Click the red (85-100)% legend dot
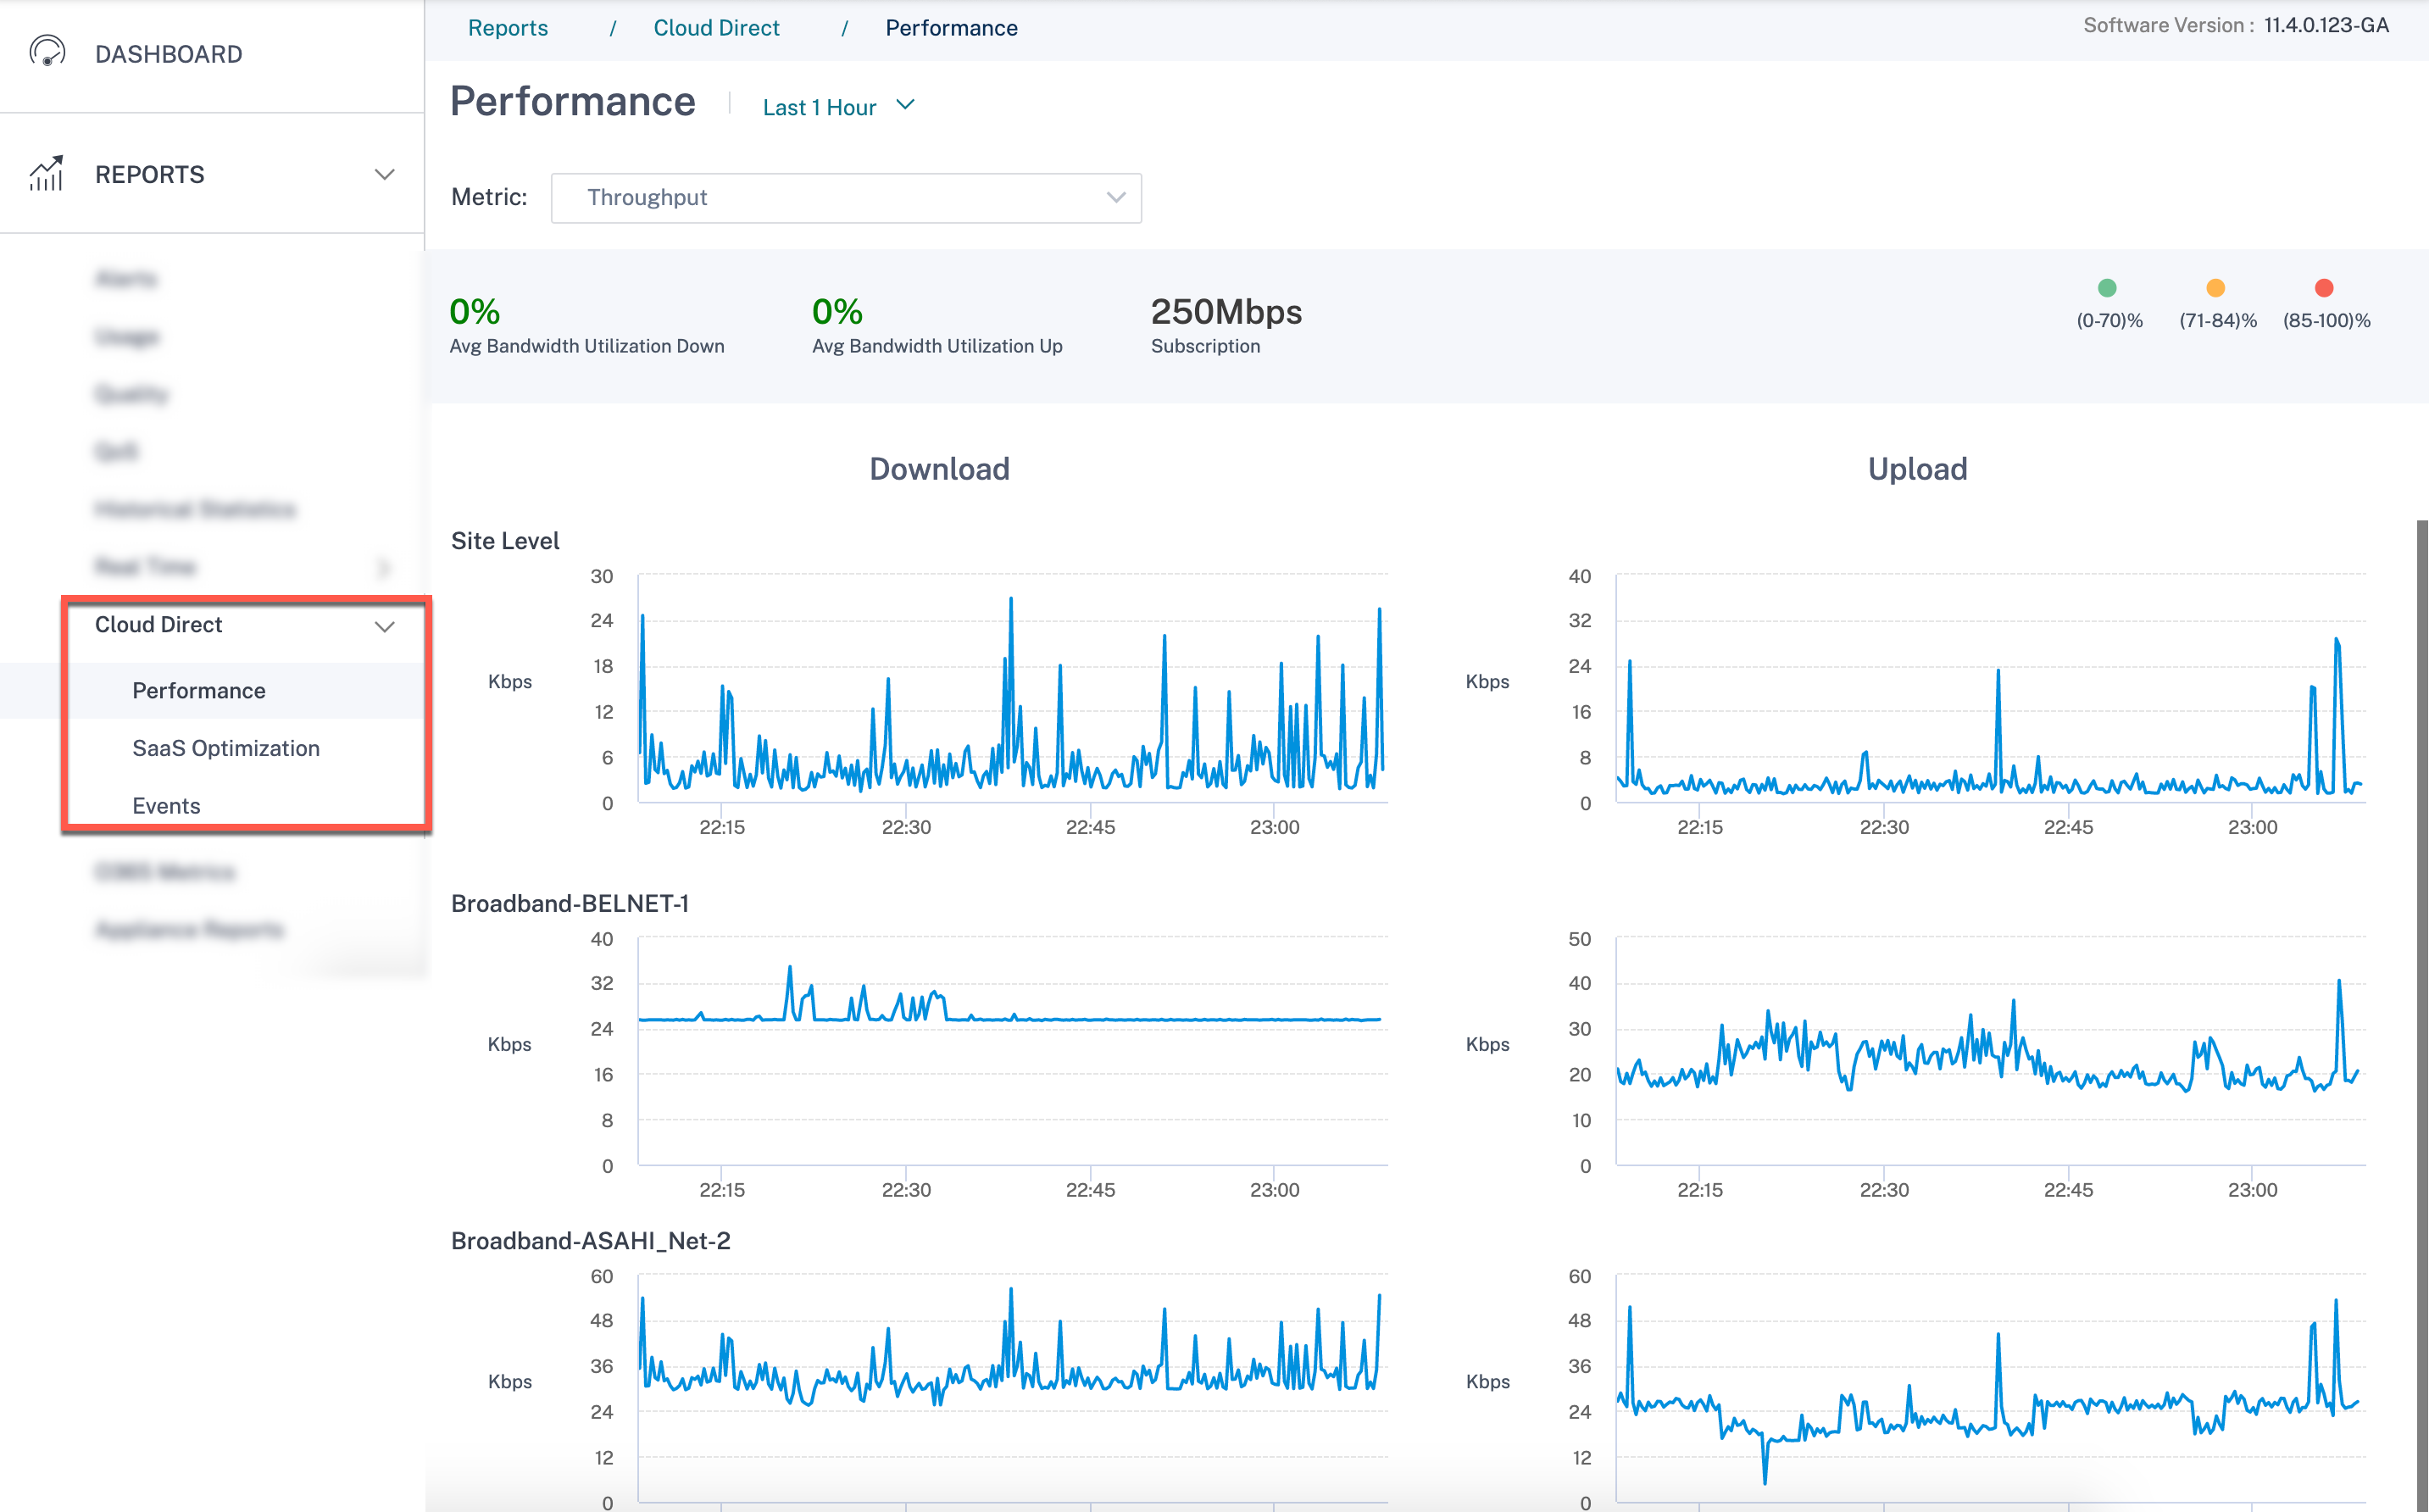Screen dimensions: 2429x1512 (2324, 288)
